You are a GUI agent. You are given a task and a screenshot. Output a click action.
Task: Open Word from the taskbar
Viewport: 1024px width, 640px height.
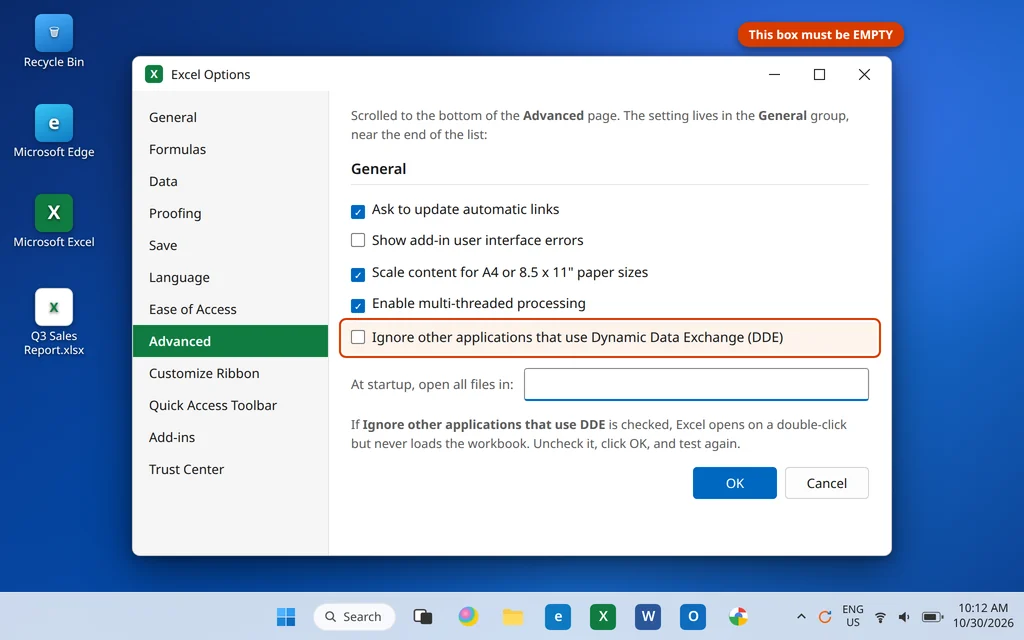pos(648,616)
